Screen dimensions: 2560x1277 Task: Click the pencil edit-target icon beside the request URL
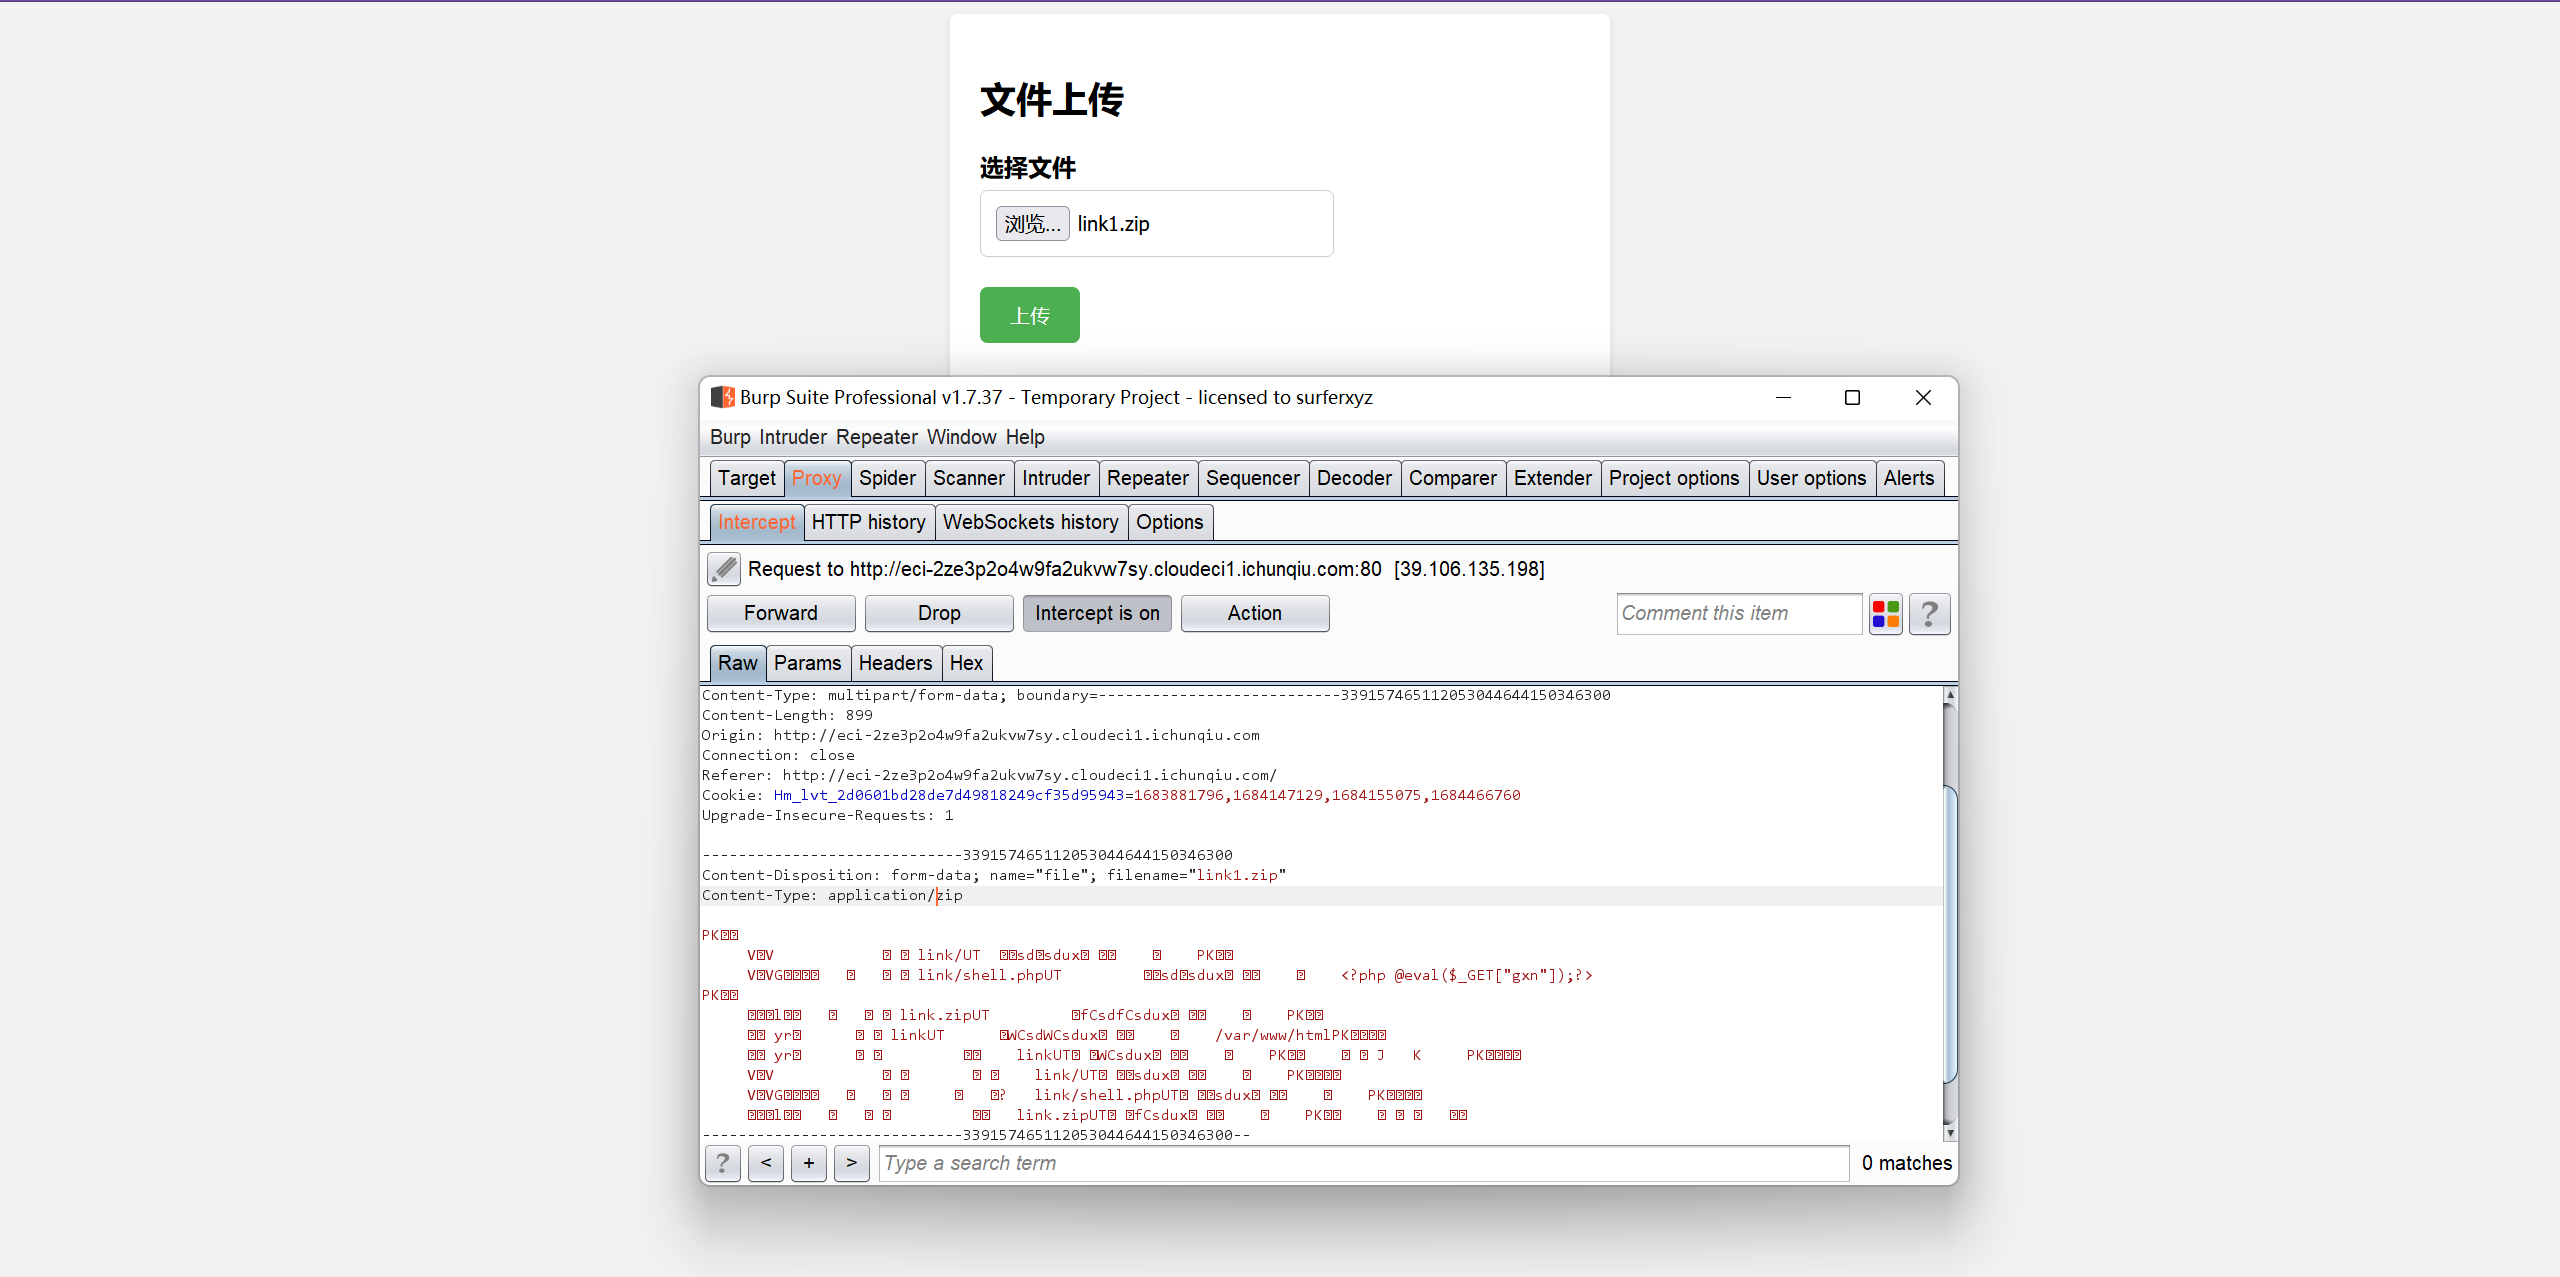(x=724, y=569)
